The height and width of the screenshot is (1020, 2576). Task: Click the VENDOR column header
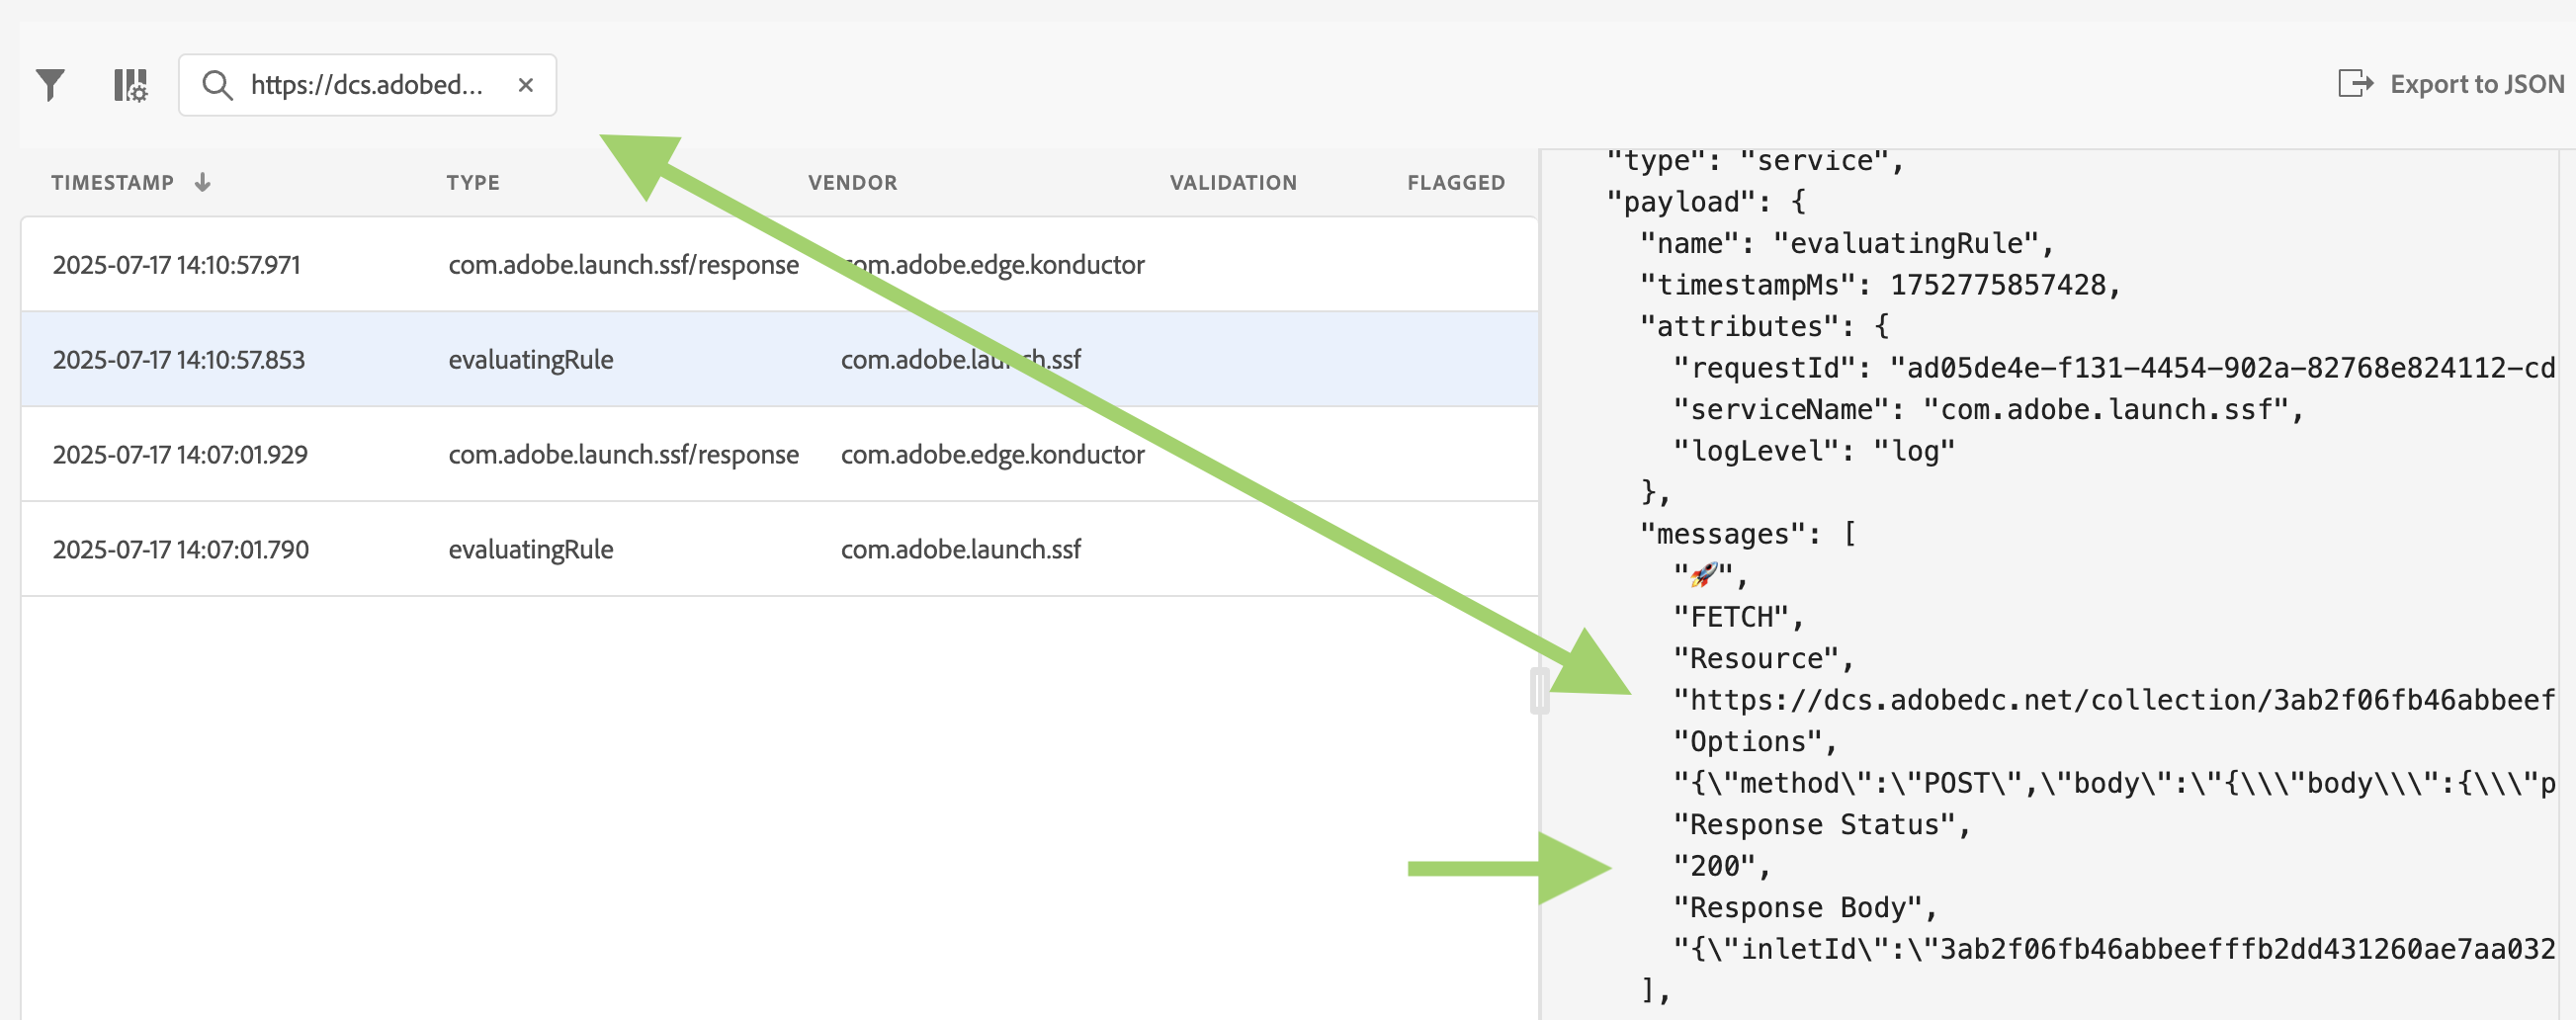[852, 182]
